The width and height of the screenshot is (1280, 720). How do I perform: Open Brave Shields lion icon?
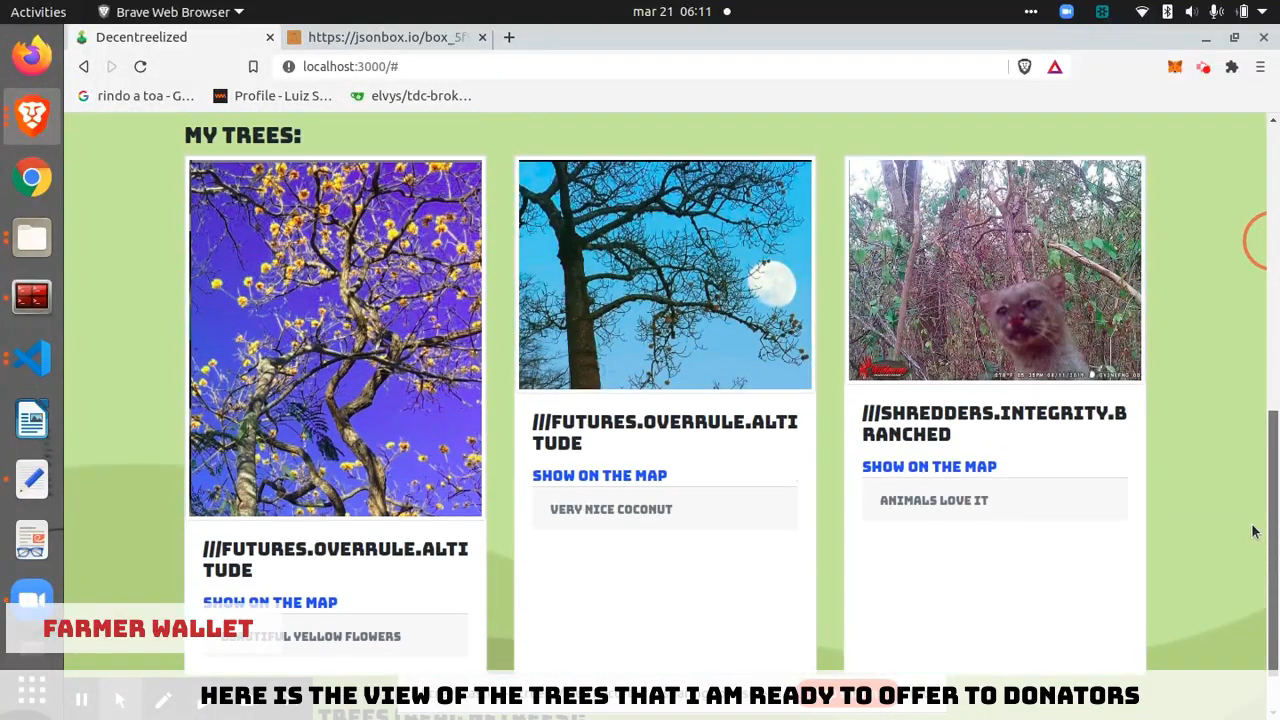coord(1025,67)
